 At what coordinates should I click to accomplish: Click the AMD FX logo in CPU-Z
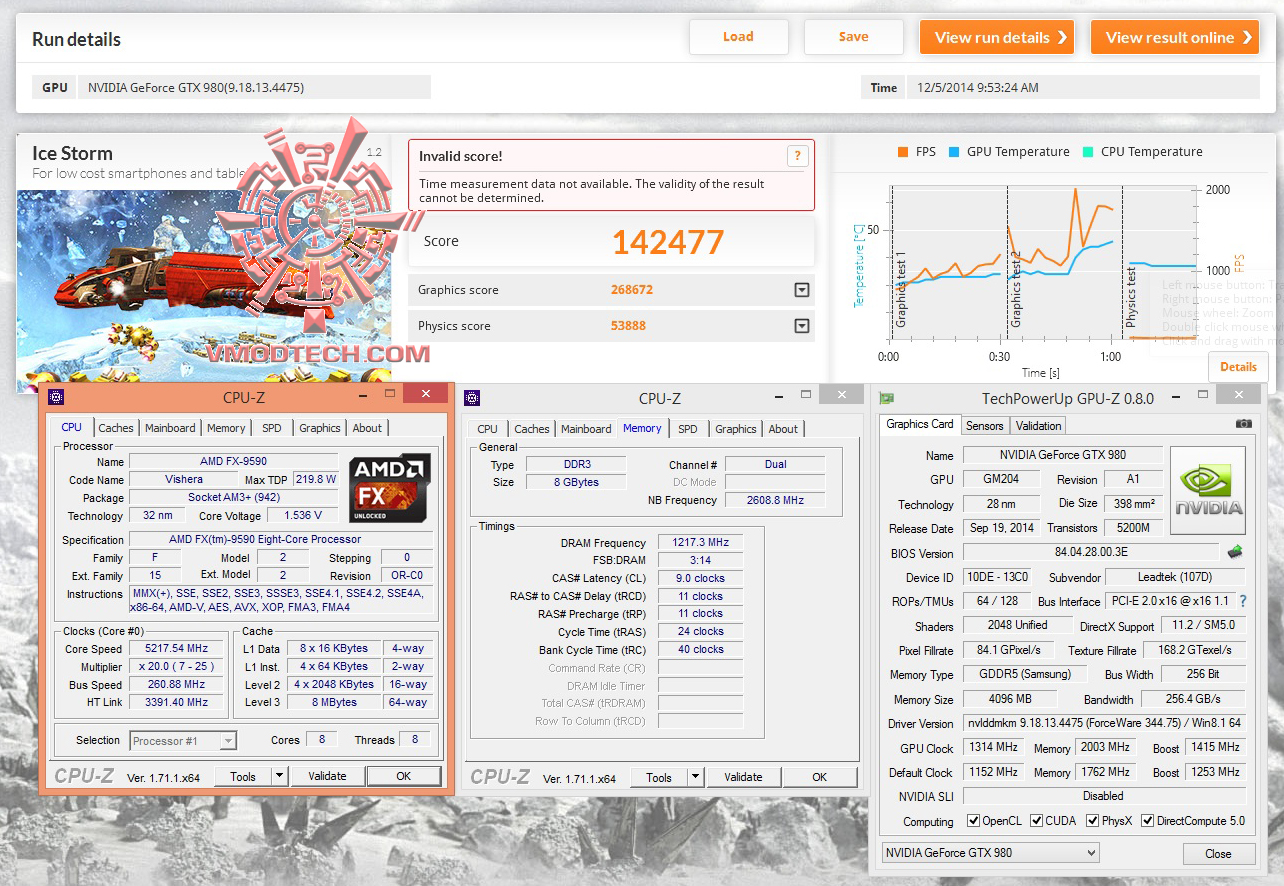point(390,488)
